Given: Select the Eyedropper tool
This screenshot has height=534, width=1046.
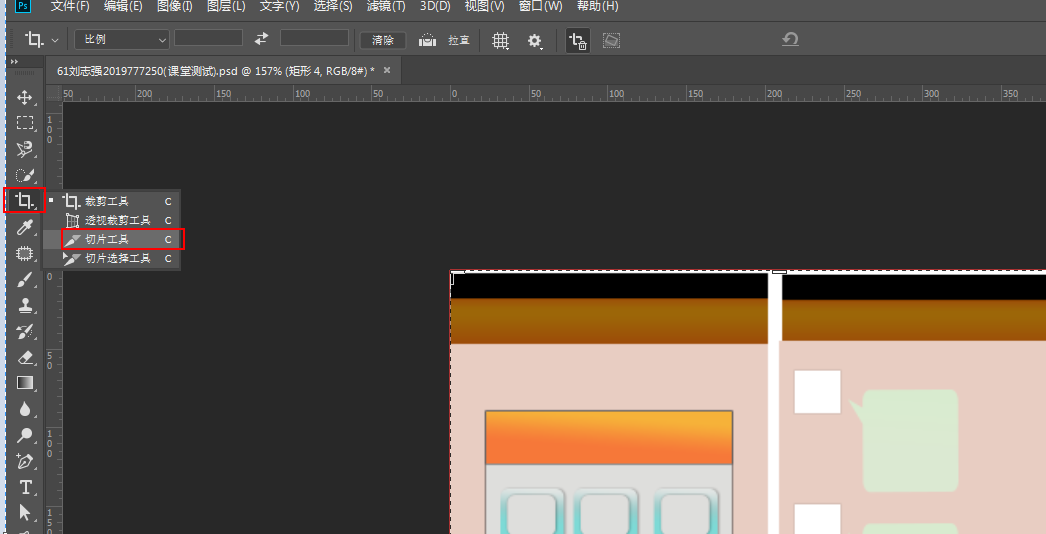Looking at the screenshot, I should [x=25, y=227].
